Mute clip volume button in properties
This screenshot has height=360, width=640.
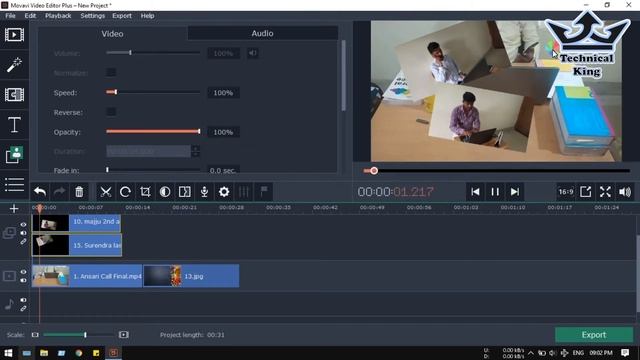(253, 53)
